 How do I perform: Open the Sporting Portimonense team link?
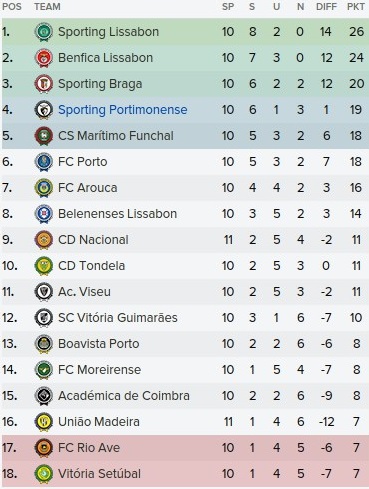pyautogui.click(x=123, y=110)
